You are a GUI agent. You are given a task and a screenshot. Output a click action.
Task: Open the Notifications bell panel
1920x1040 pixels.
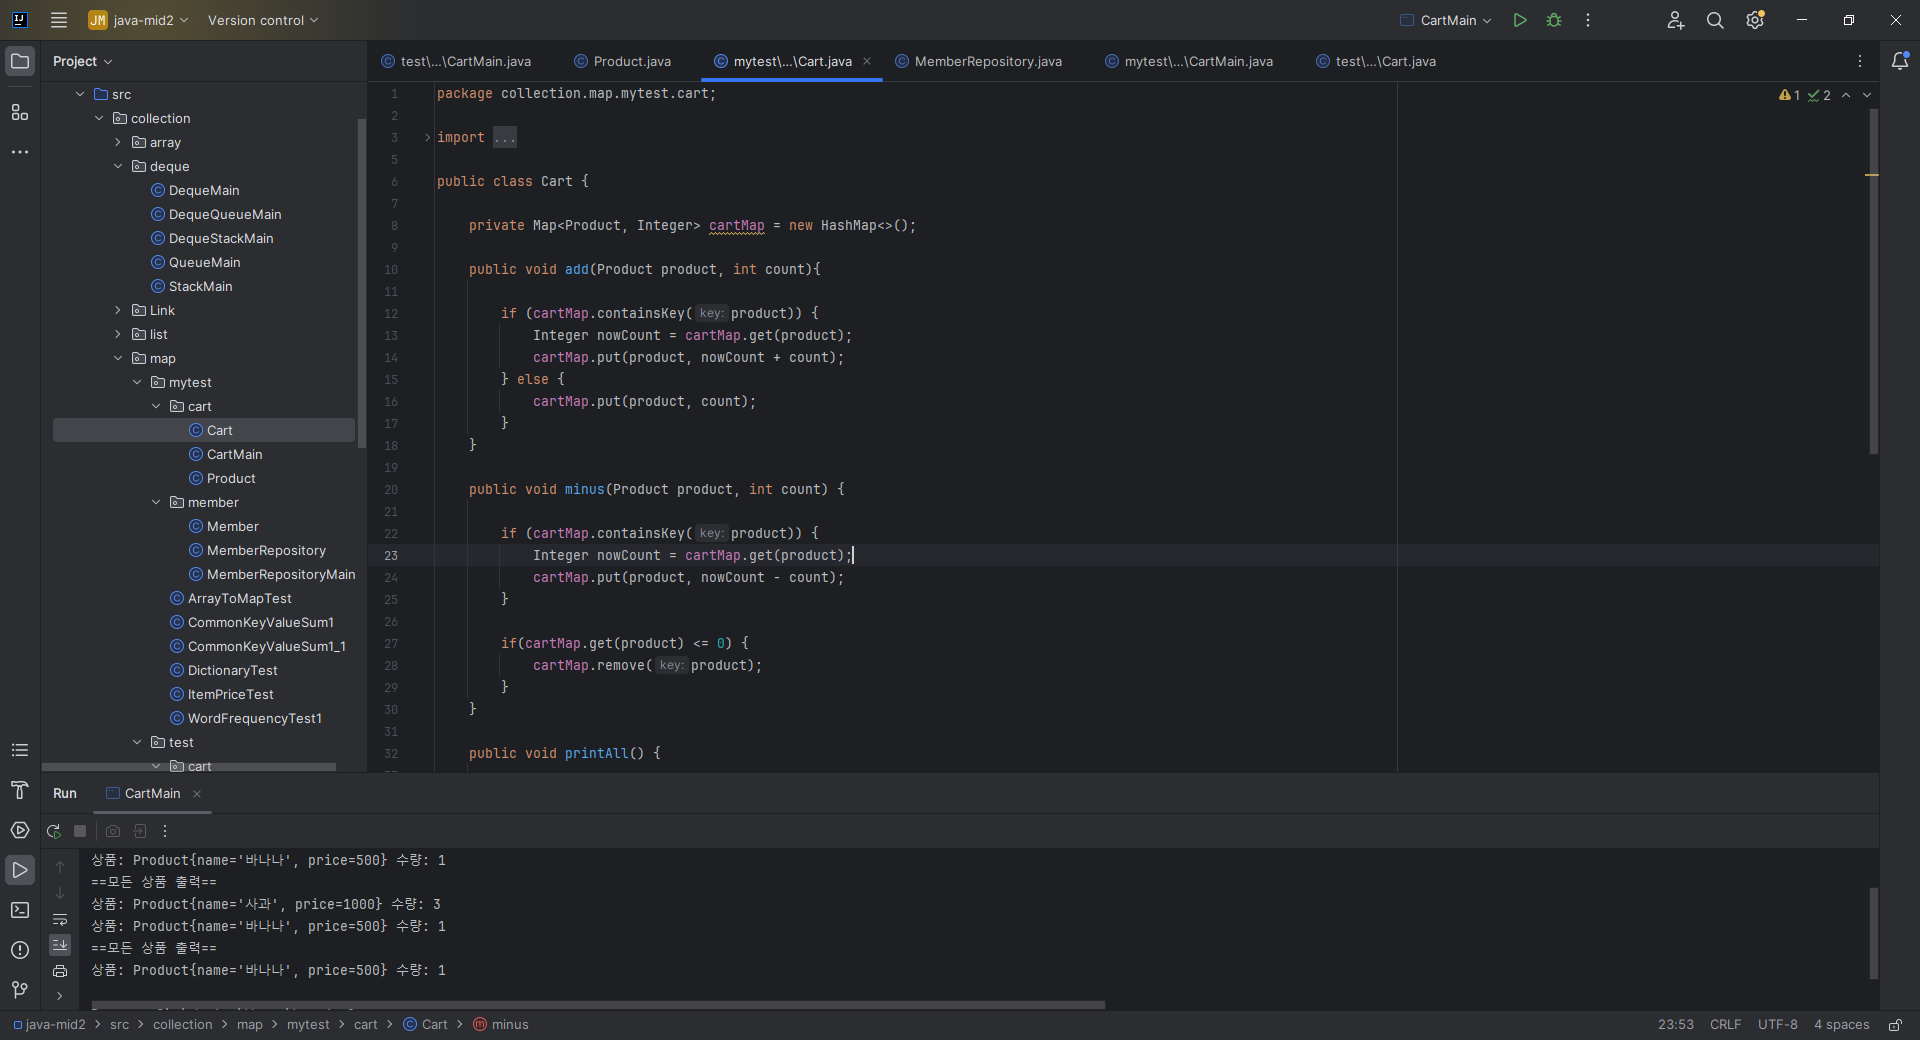pos(1900,61)
